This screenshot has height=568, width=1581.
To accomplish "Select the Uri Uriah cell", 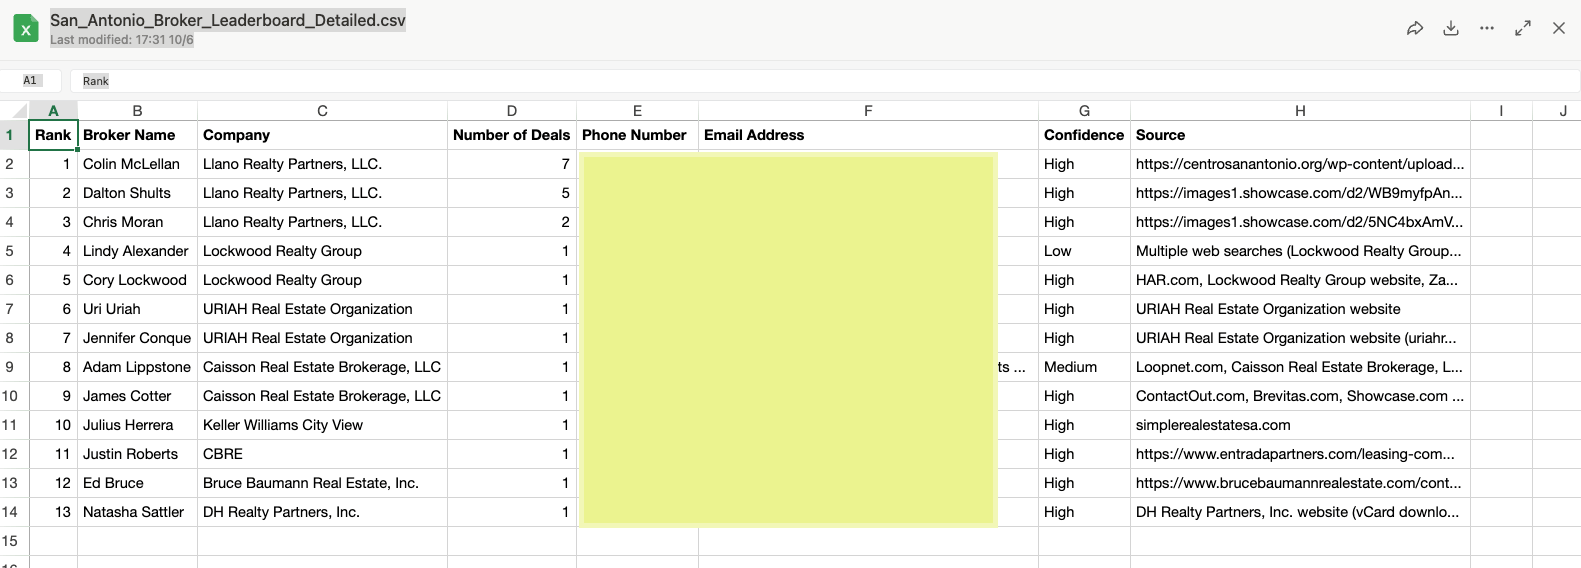I will click(x=137, y=309).
